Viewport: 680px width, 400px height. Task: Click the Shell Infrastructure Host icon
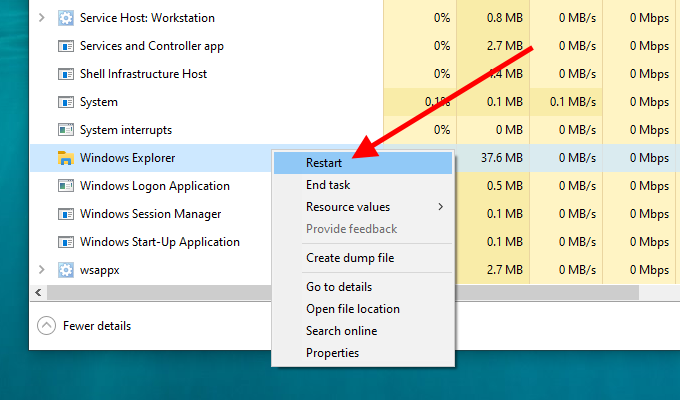pos(66,74)
